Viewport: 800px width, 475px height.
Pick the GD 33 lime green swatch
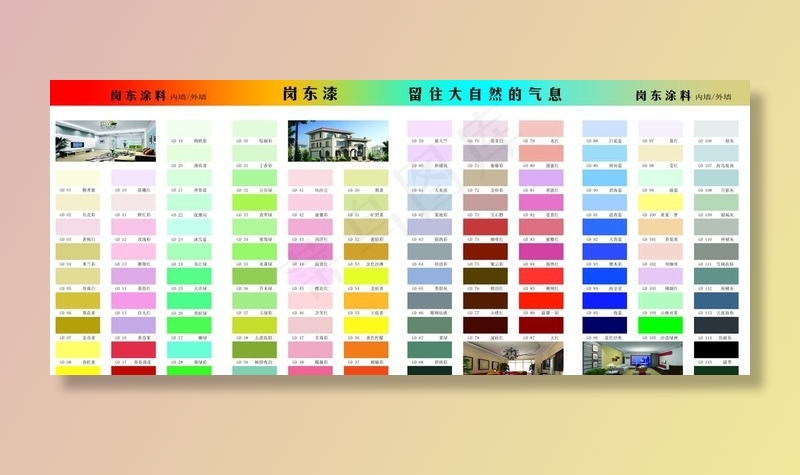[x=255, y=202]
